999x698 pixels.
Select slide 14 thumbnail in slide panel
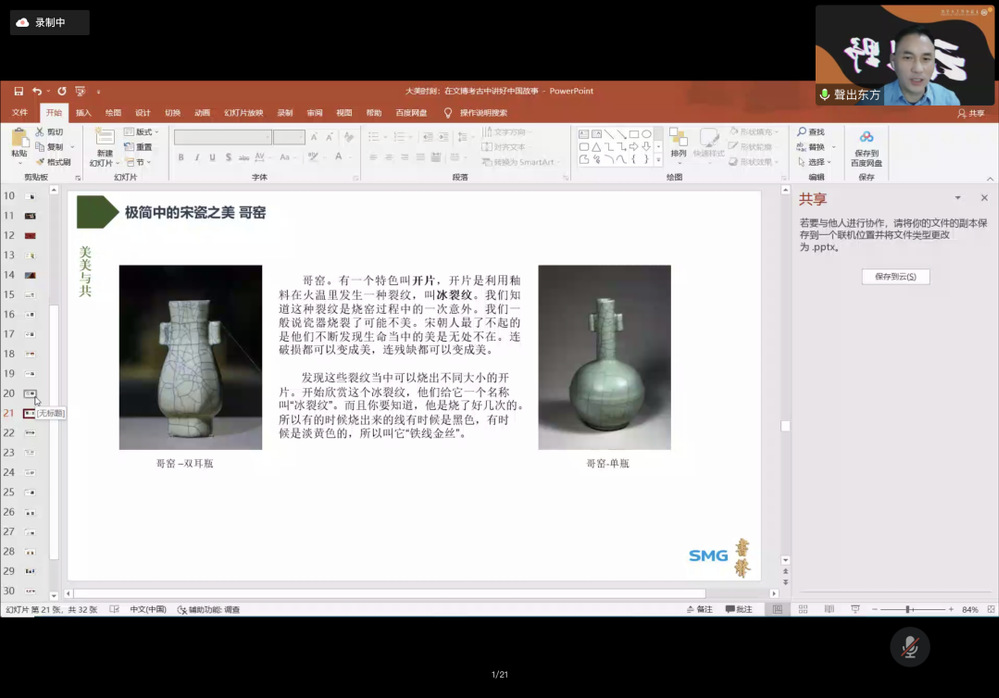[x=30, y=275]
